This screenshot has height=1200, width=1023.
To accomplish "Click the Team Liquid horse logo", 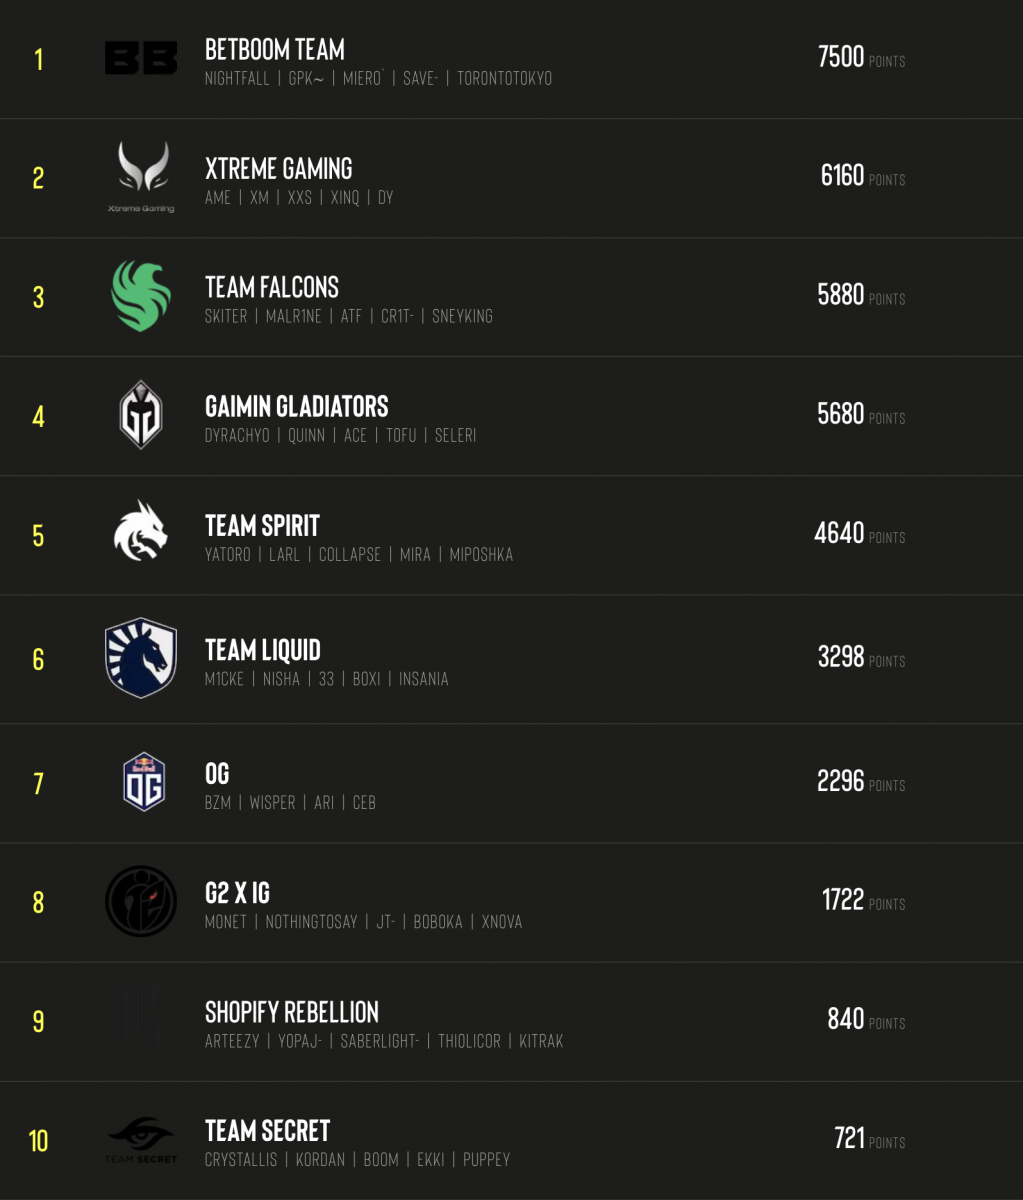I will click(x=141, y=657).
